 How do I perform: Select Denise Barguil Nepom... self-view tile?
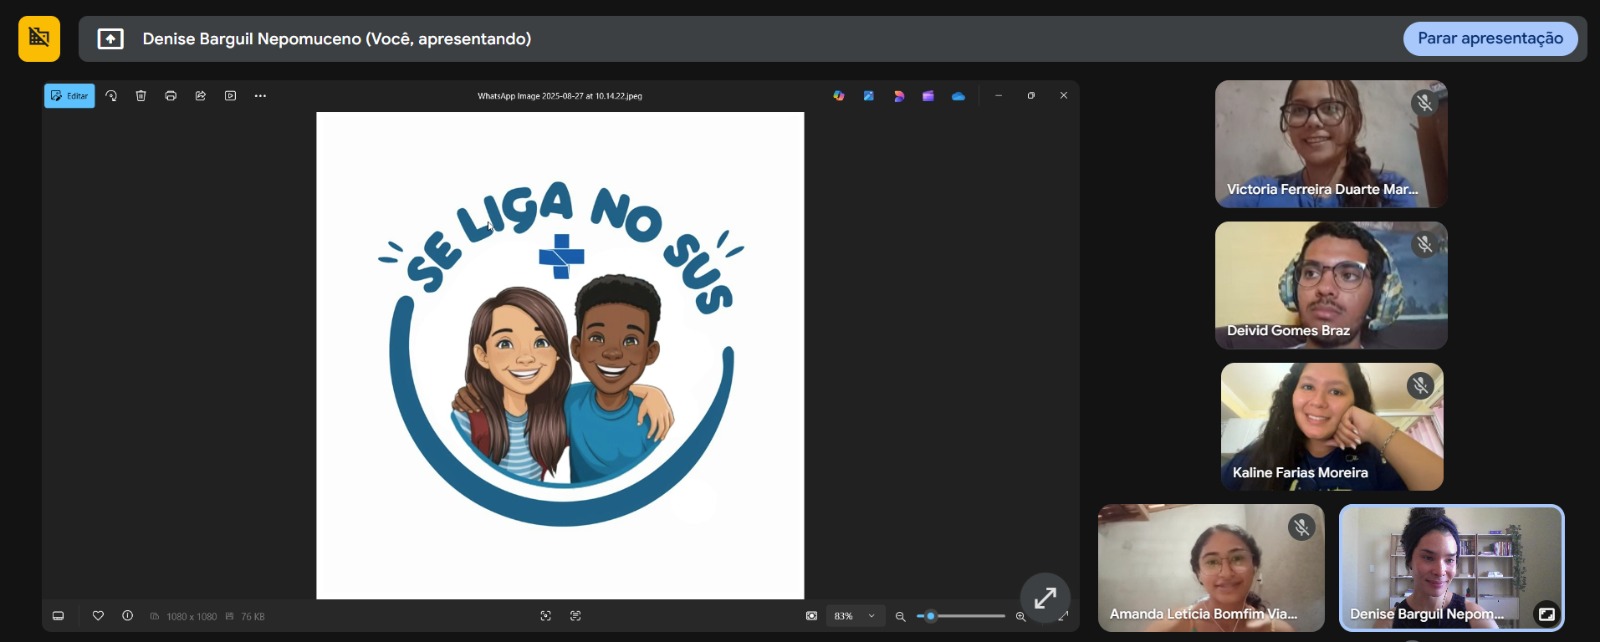1451,568
